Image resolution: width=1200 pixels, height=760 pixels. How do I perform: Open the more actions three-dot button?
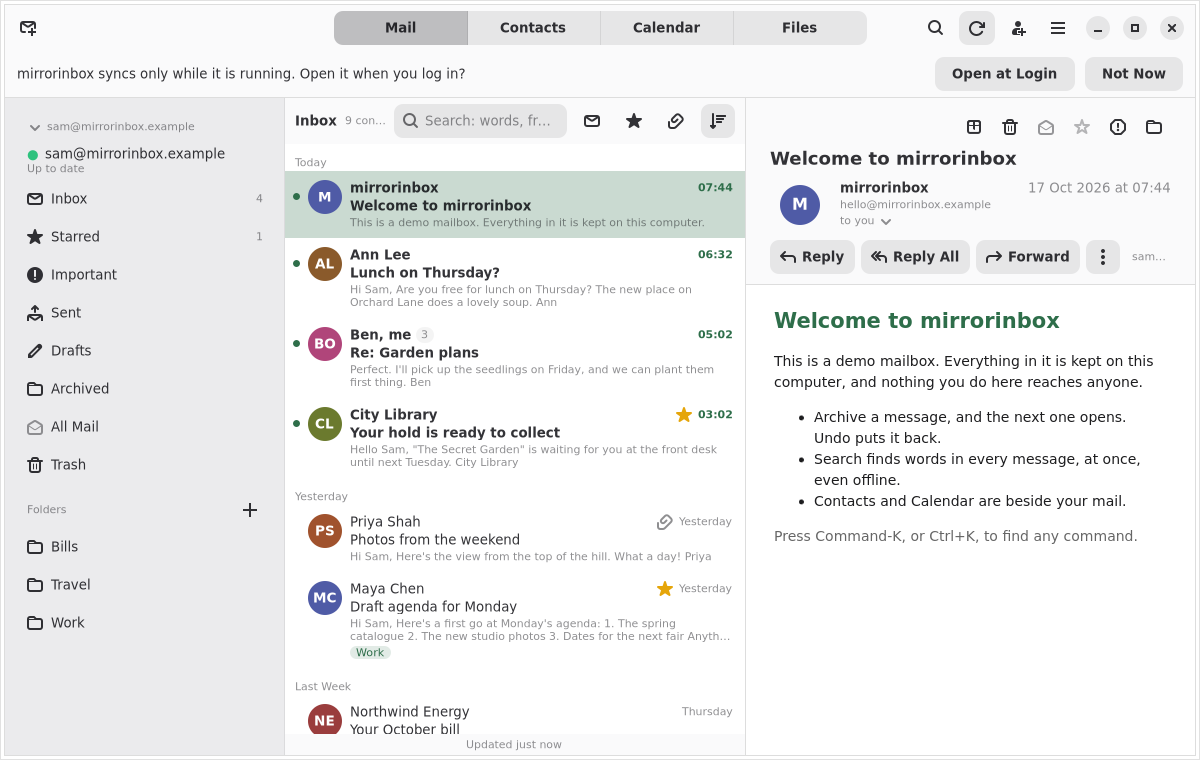point(1103,257)
